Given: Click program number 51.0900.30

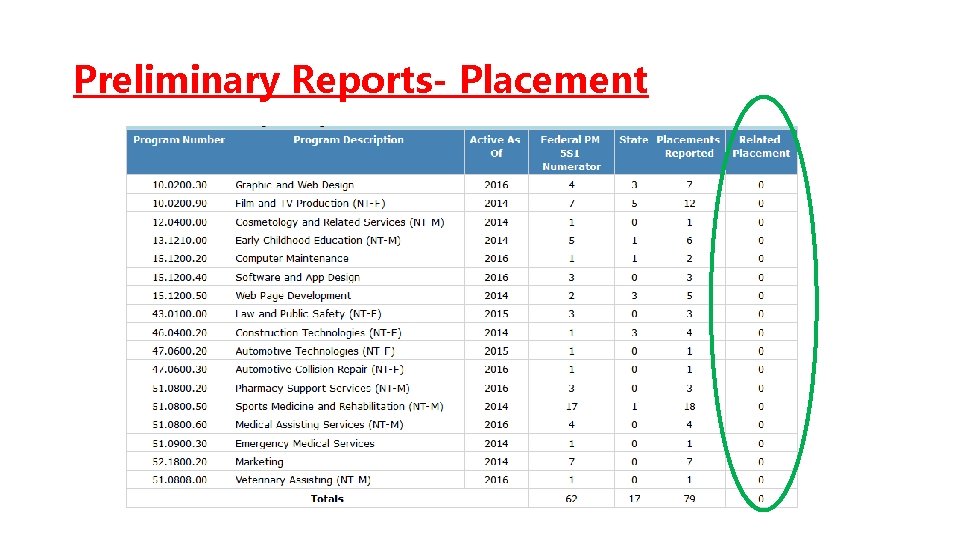Looking at the screenshot, I should 179,443.
